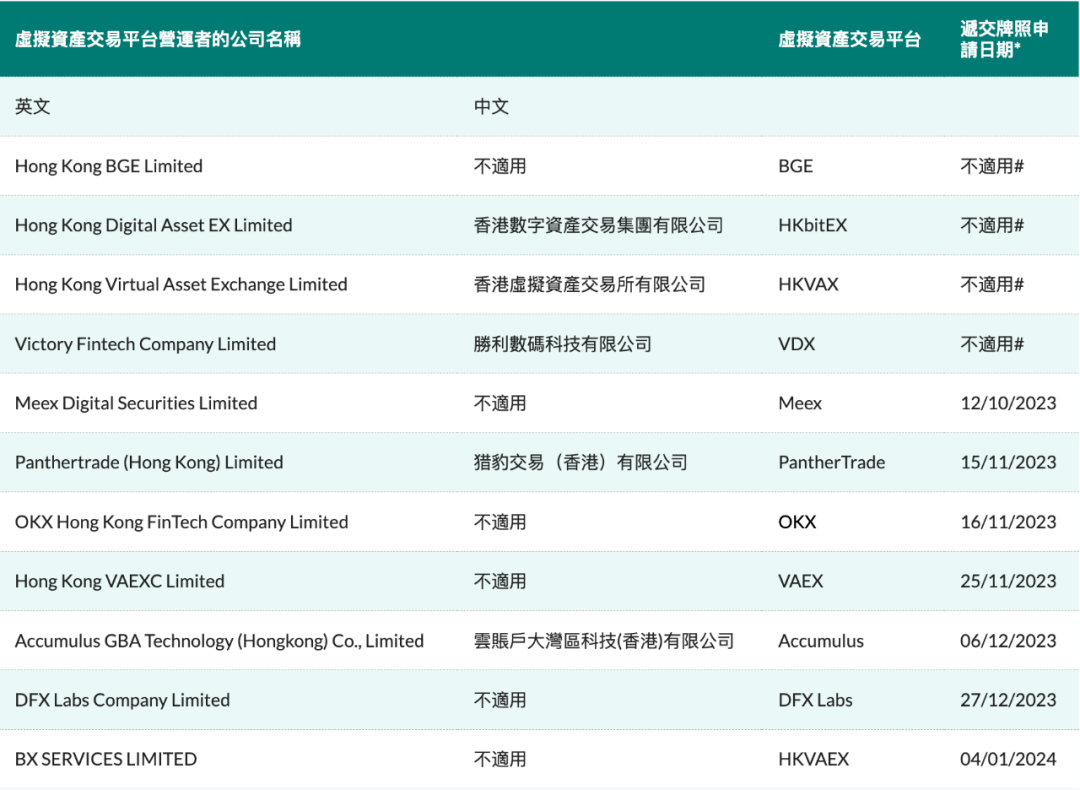Click the date 12/10/2023
Image resolution: width=1080 pixels, height=790 pixels.
click(x=1008, y=403)
